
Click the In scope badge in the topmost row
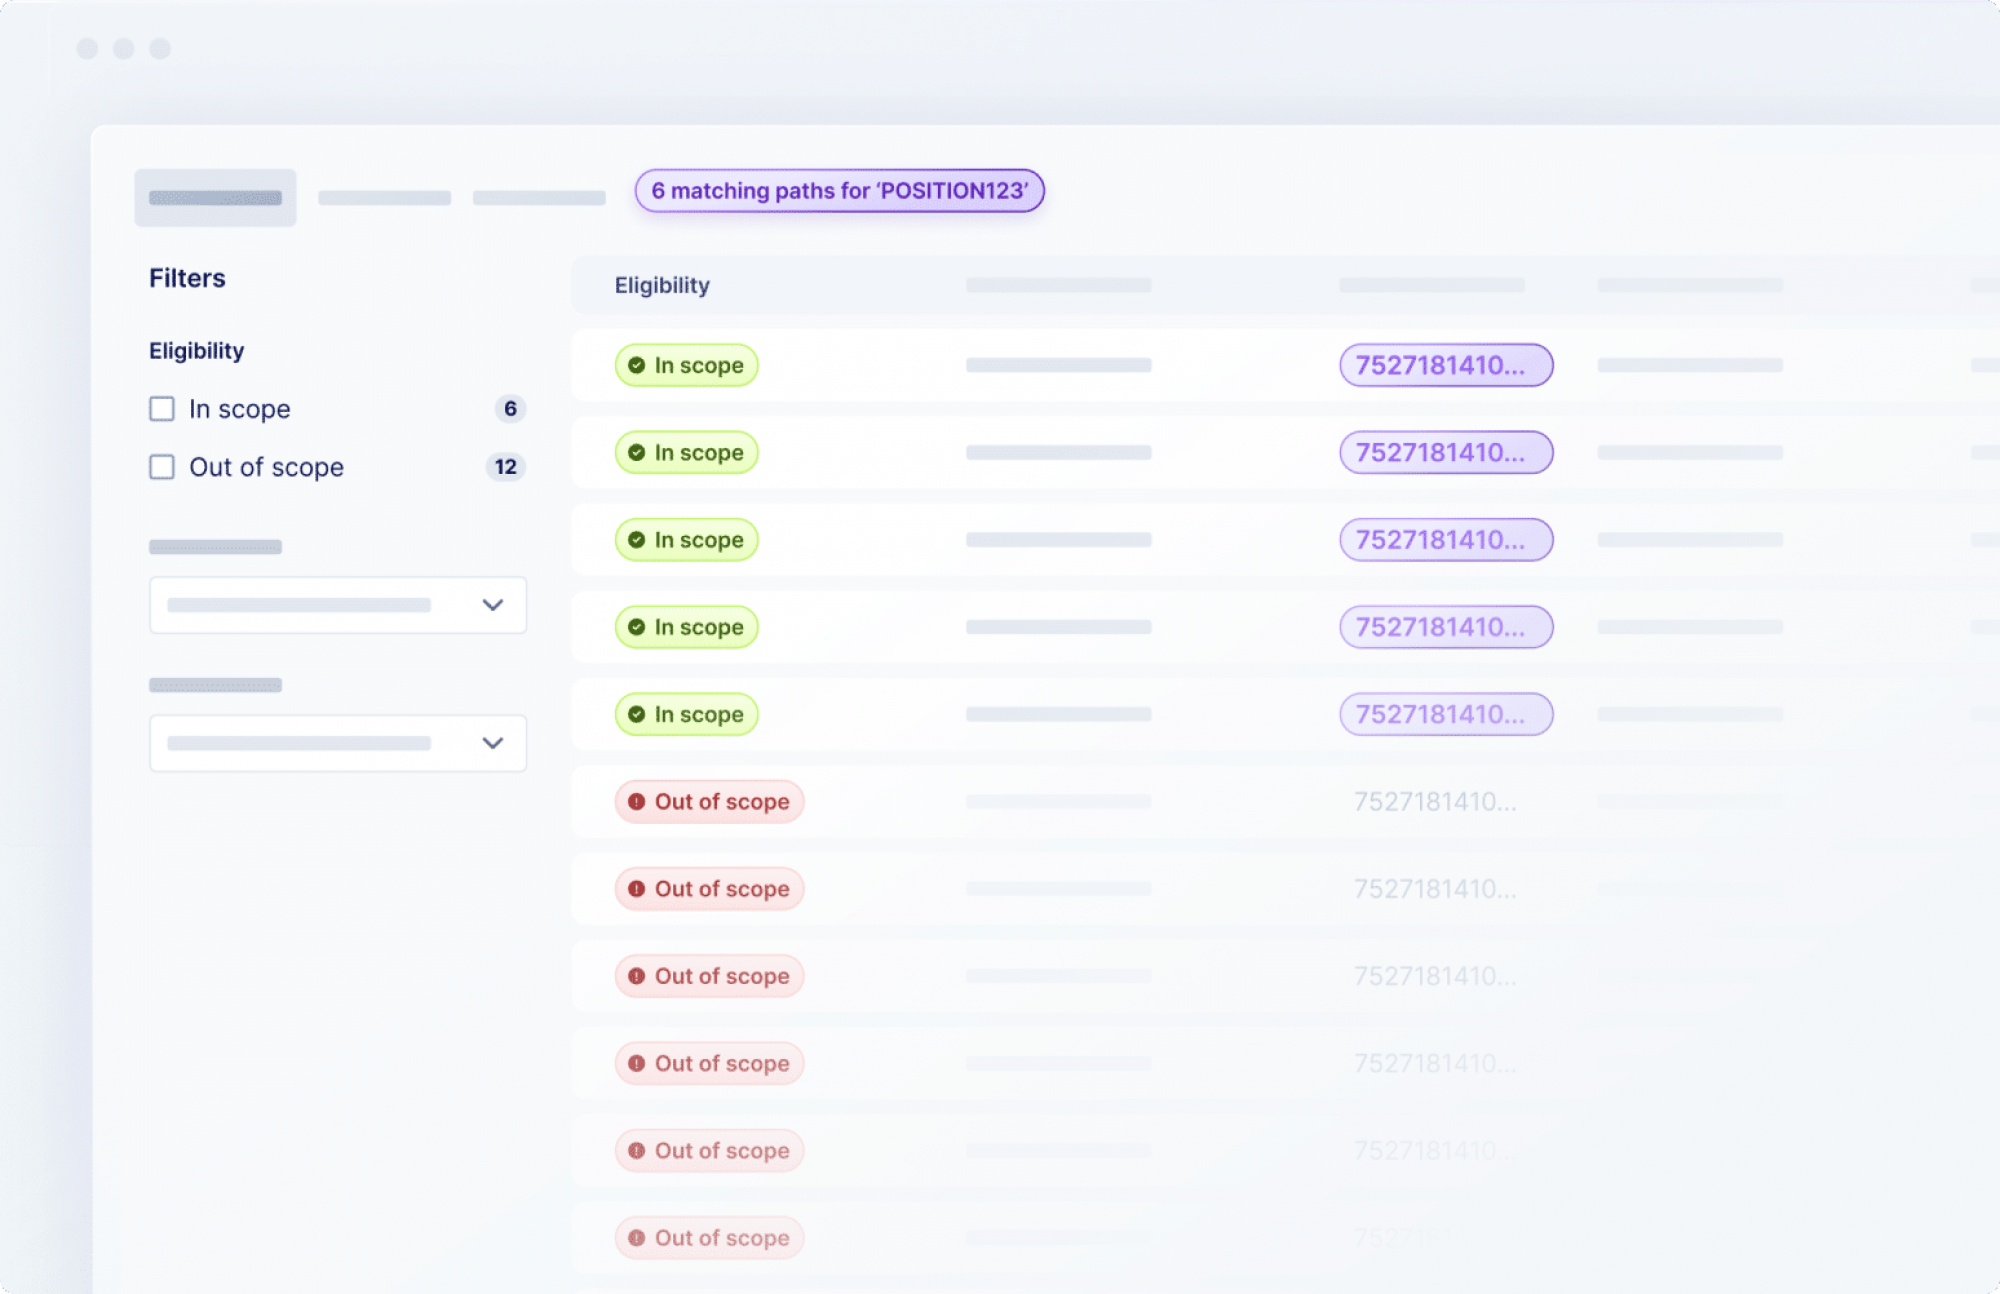tap(687, 365)
